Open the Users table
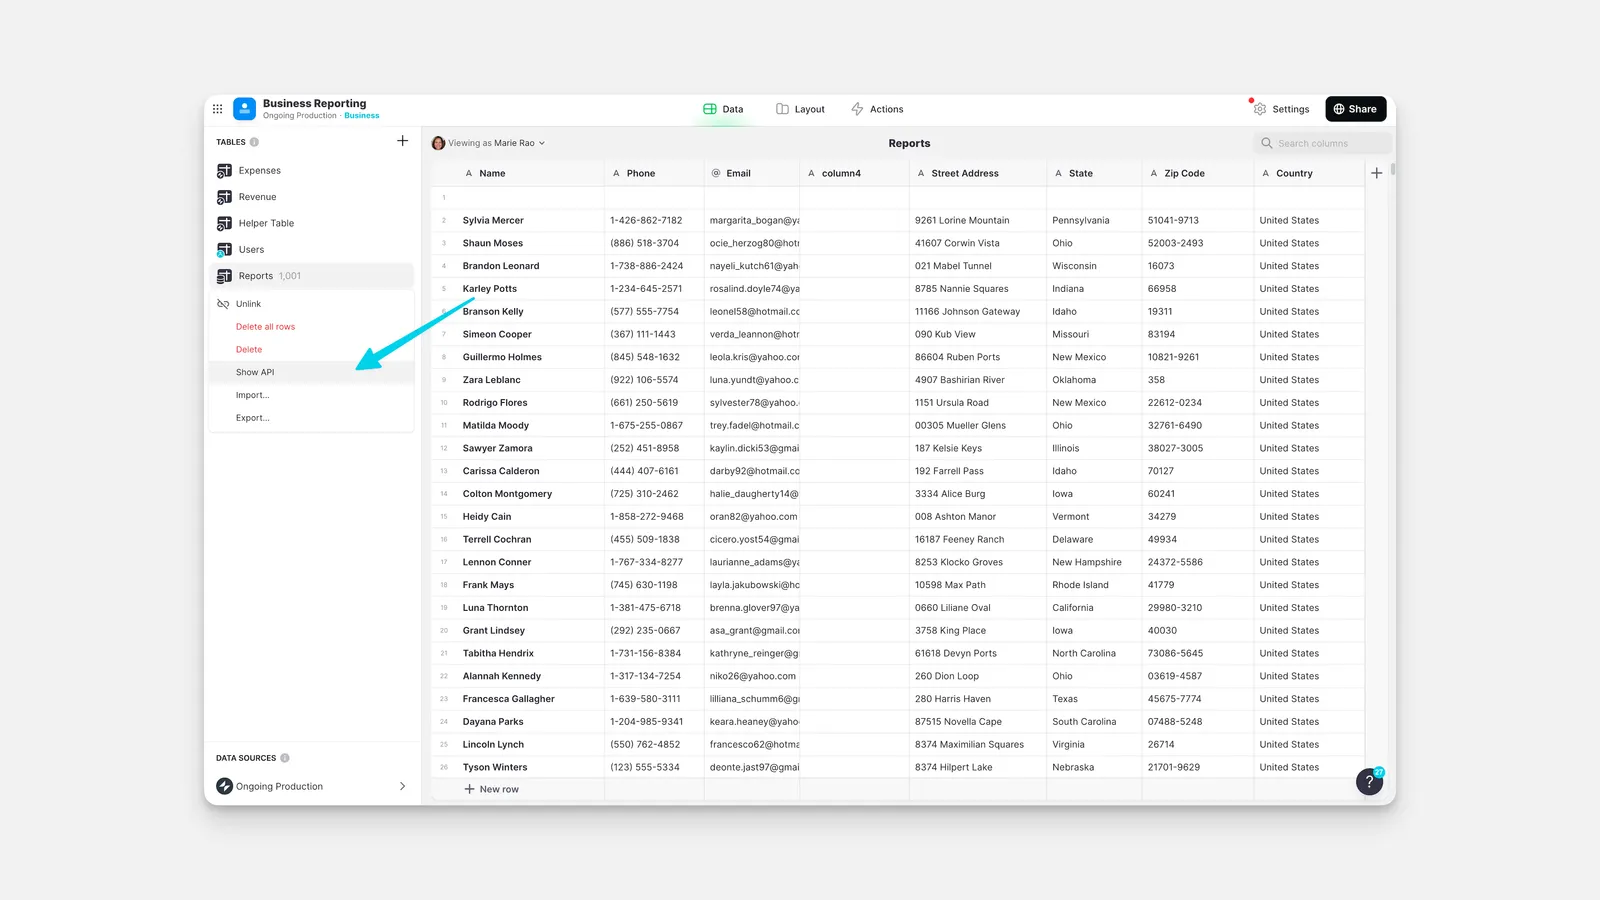The height and width of the screenshot is (900, 1600). [x=311, y=250]
